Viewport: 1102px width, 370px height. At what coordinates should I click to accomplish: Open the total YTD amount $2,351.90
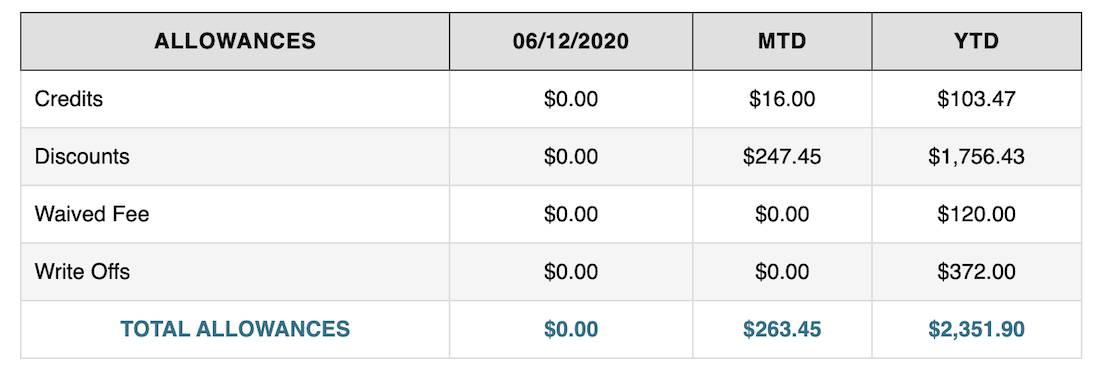point(976,329)
